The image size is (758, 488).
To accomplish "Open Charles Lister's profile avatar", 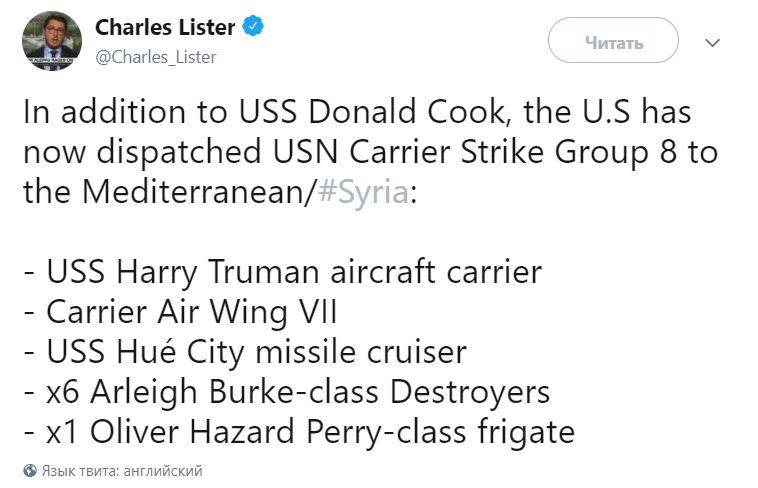I will point(52,41).
